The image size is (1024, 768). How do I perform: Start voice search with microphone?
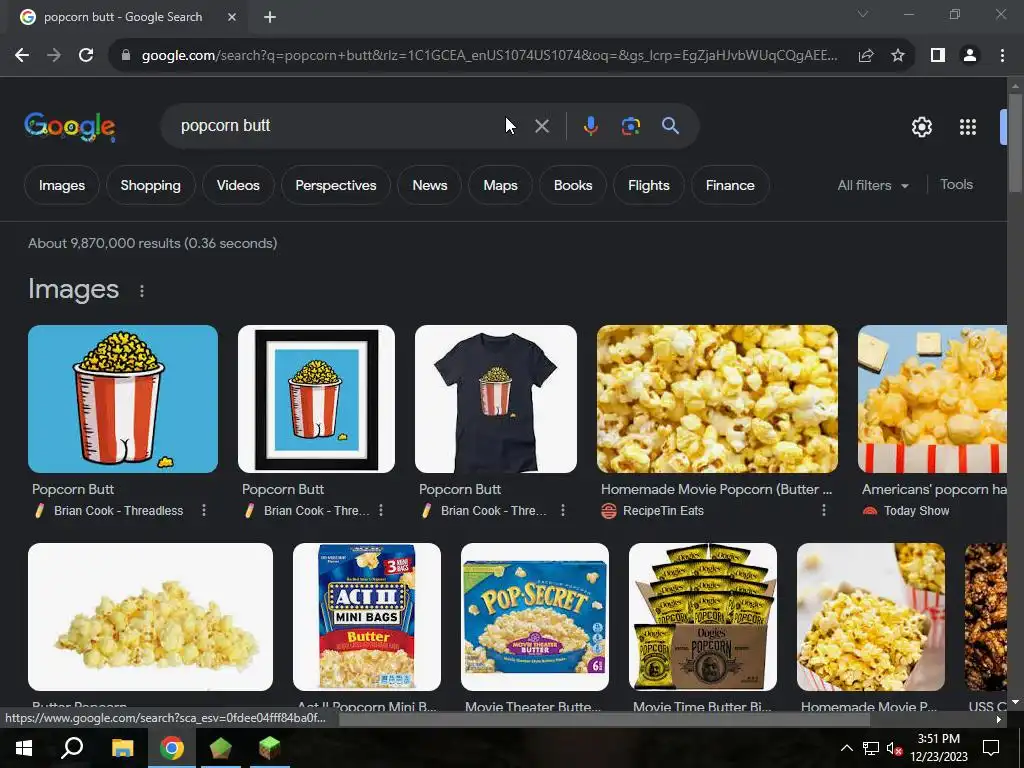tap(590, 126)
